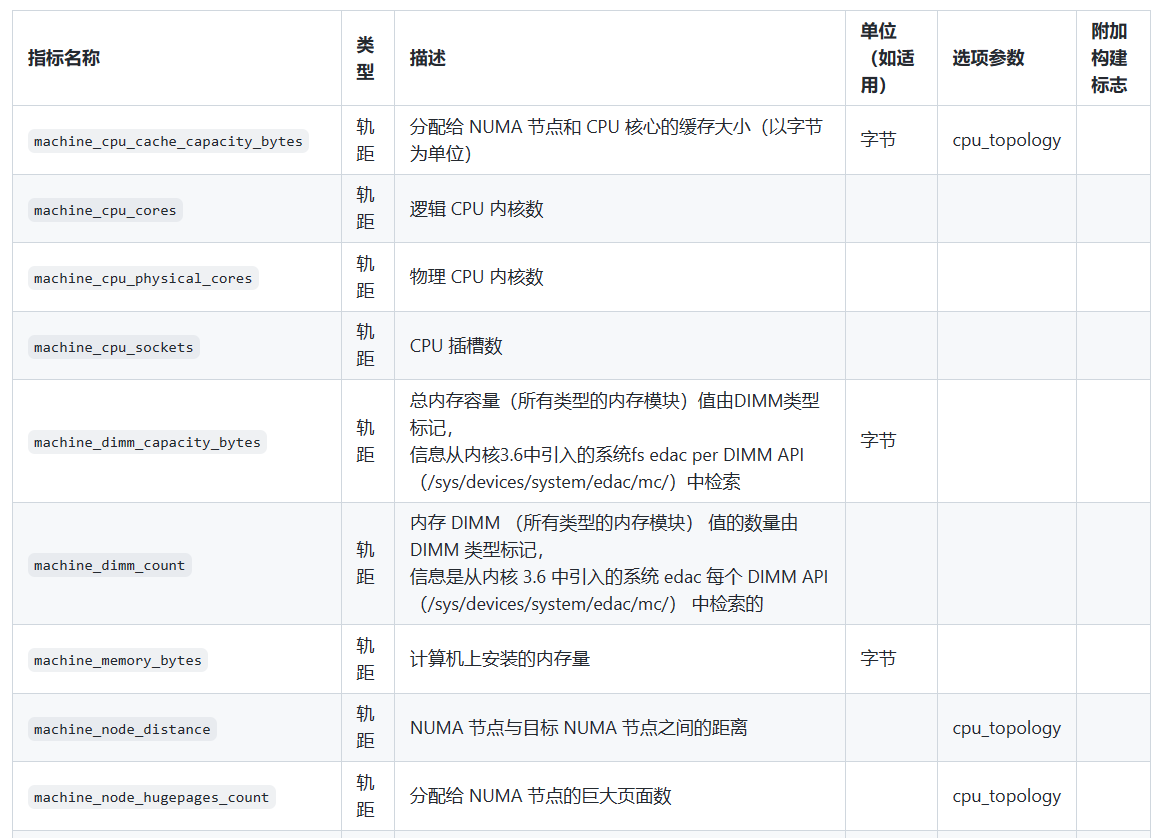Click the cache size description for machine_cpu_cache_capacity_bytes
Viewport: 1160px width, 838px height.
coord(616,141)
